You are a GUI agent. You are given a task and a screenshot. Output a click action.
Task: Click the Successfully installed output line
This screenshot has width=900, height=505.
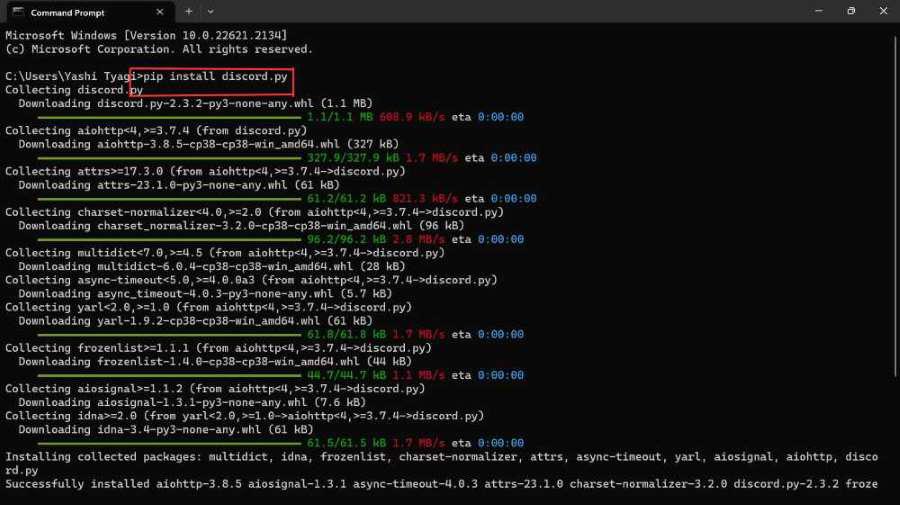[x=441, y=484]
